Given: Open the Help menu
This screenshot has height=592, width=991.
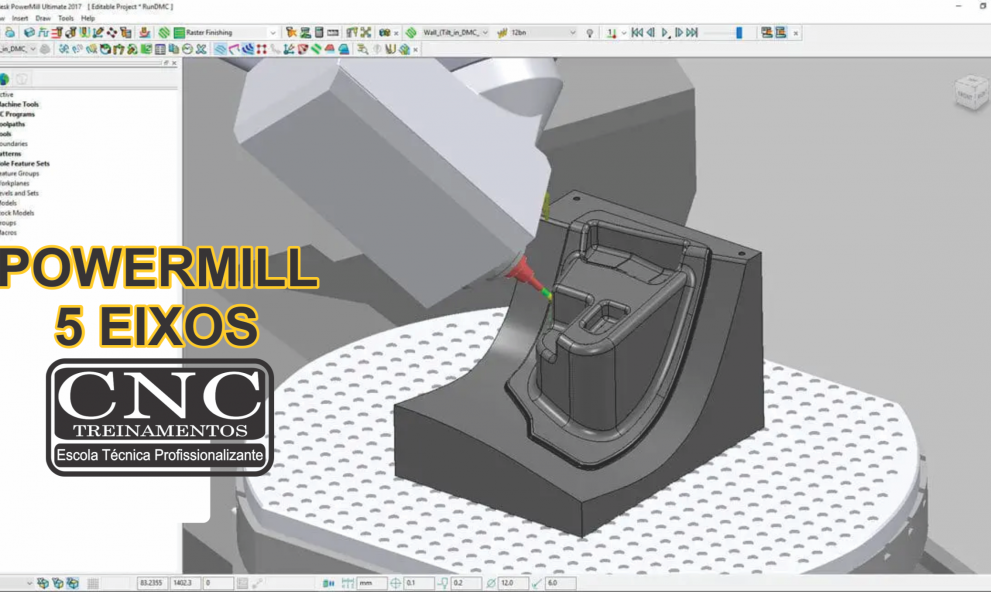Looking at the screenshot, I should [x=88, y=18].
